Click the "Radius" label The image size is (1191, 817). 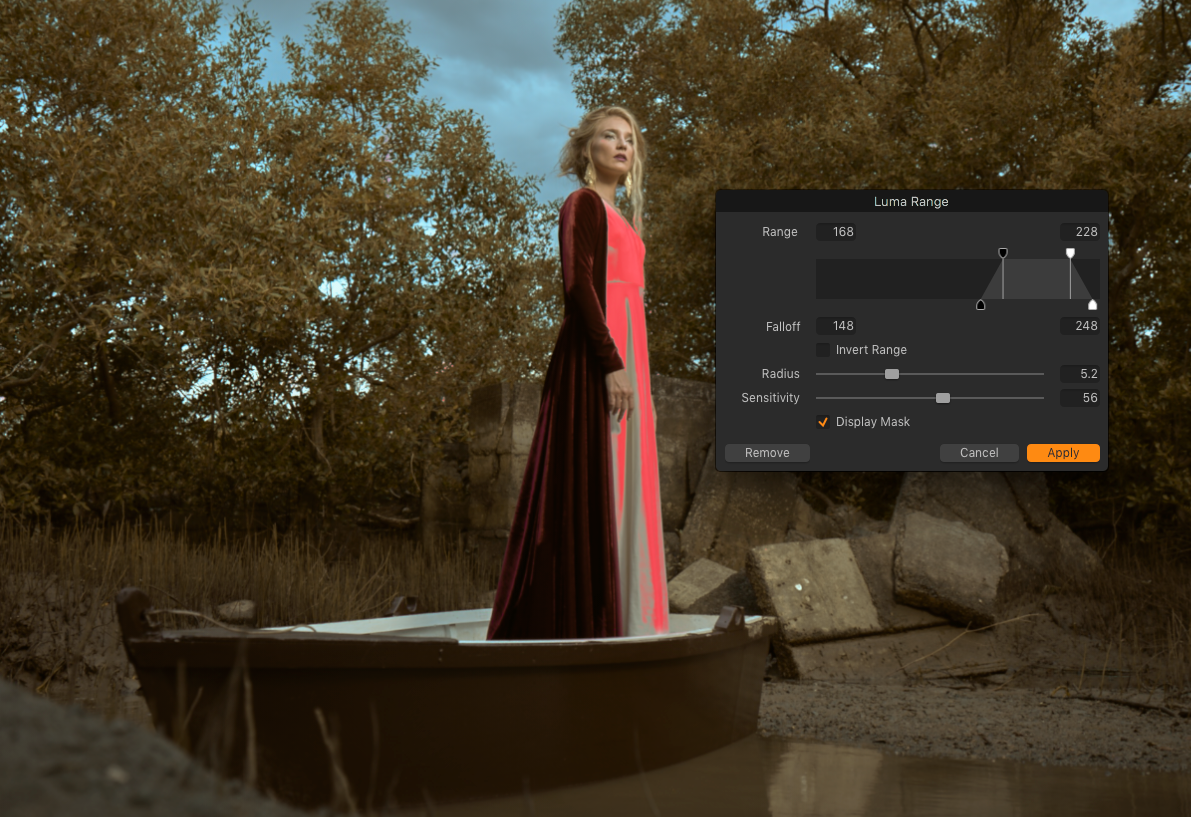[780, 374]
